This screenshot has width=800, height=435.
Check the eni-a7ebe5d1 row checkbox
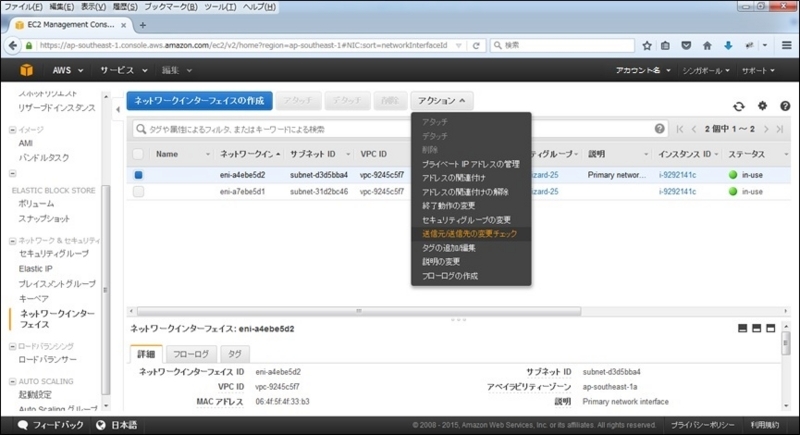click(138, 192)
